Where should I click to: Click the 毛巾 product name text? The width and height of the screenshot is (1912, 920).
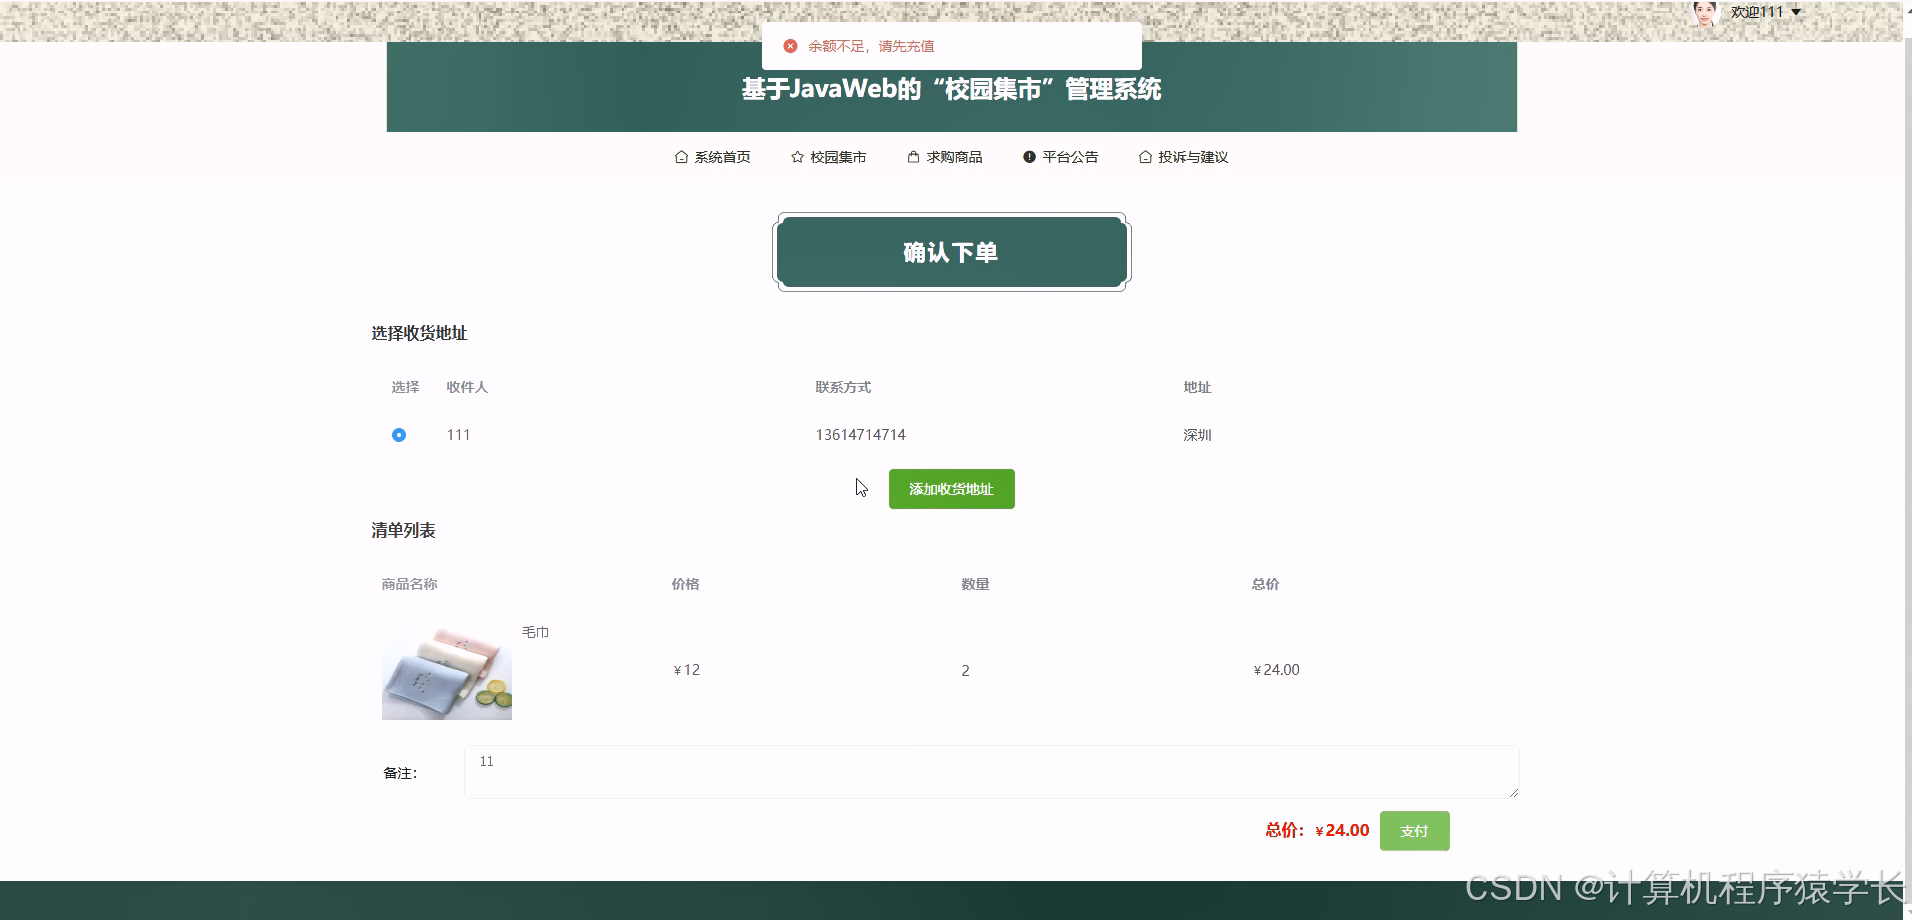[x=536, y=631]
